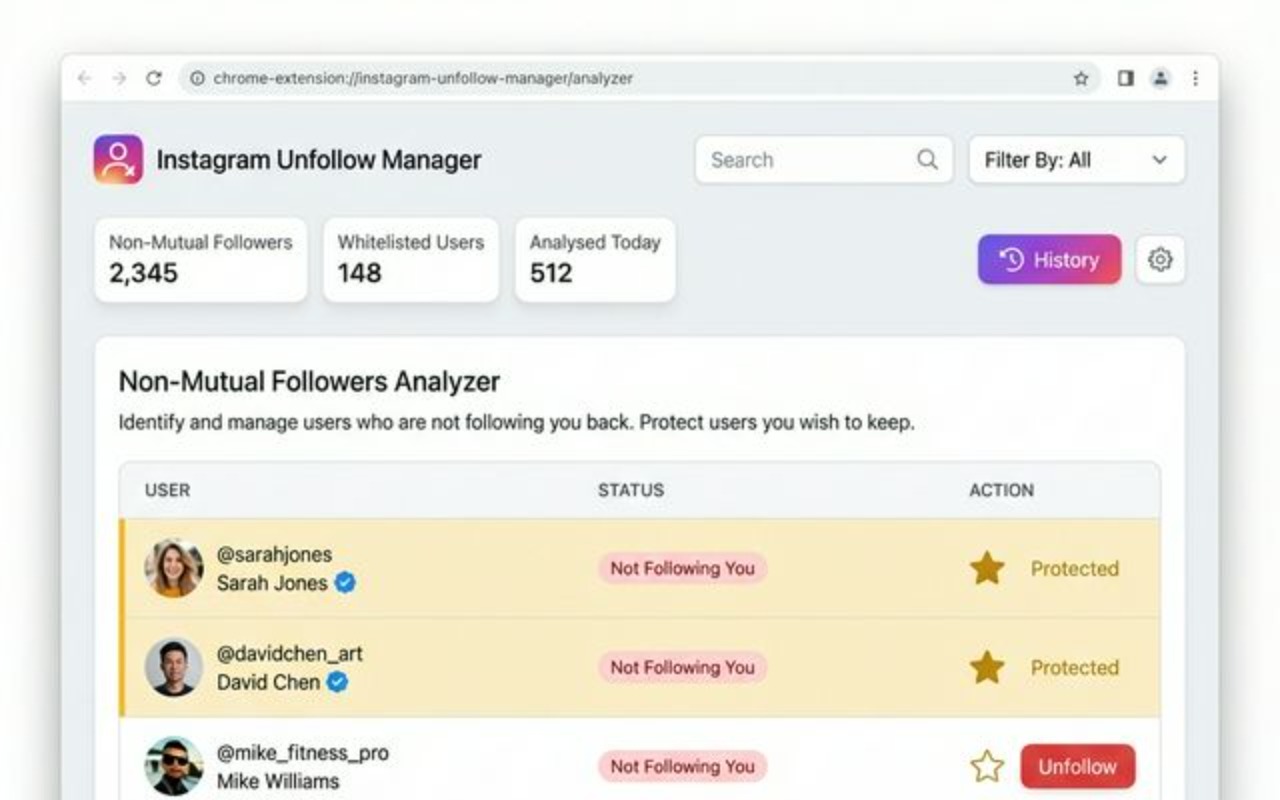Click the History button
1280x800 pixels.
1048,259
